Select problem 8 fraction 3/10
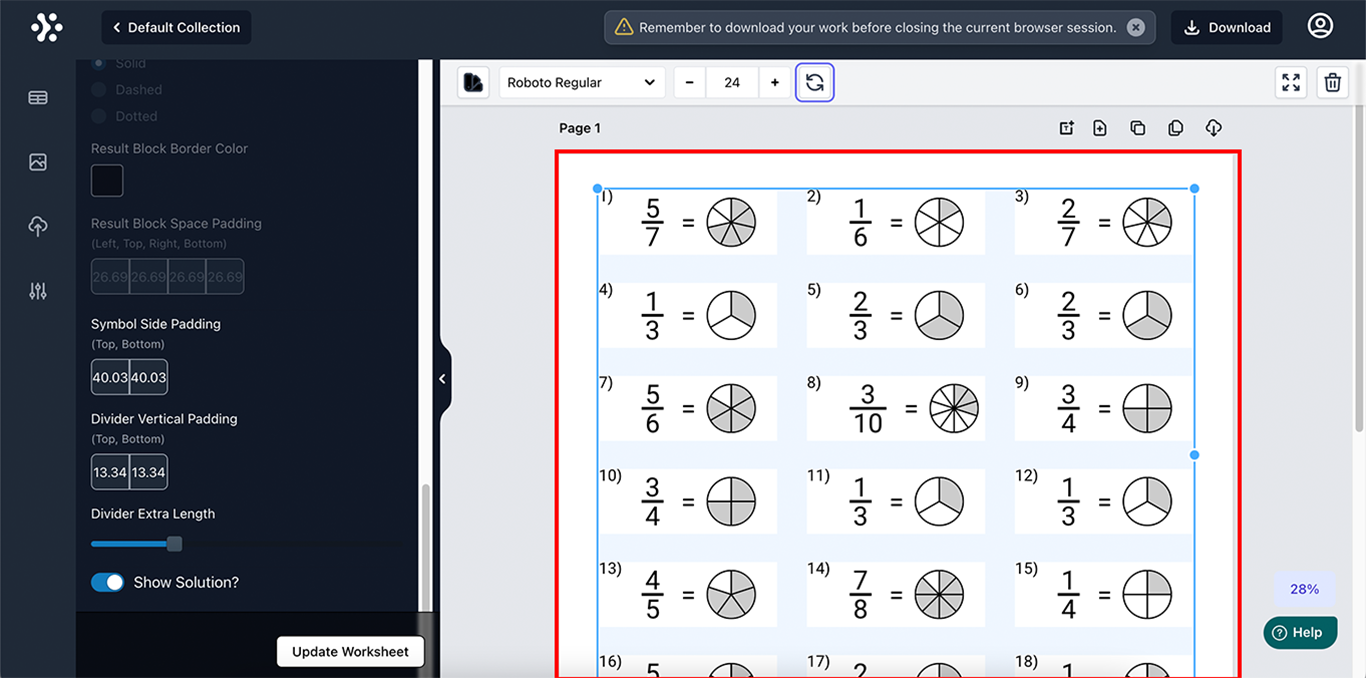The width and height of the screenshot is (1366, 678). coord(868,409)
